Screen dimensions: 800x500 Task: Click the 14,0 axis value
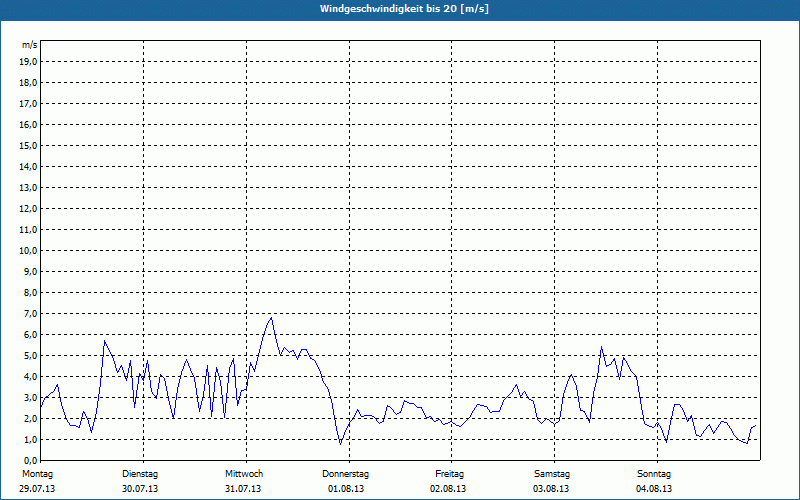[x=29, y=166]
